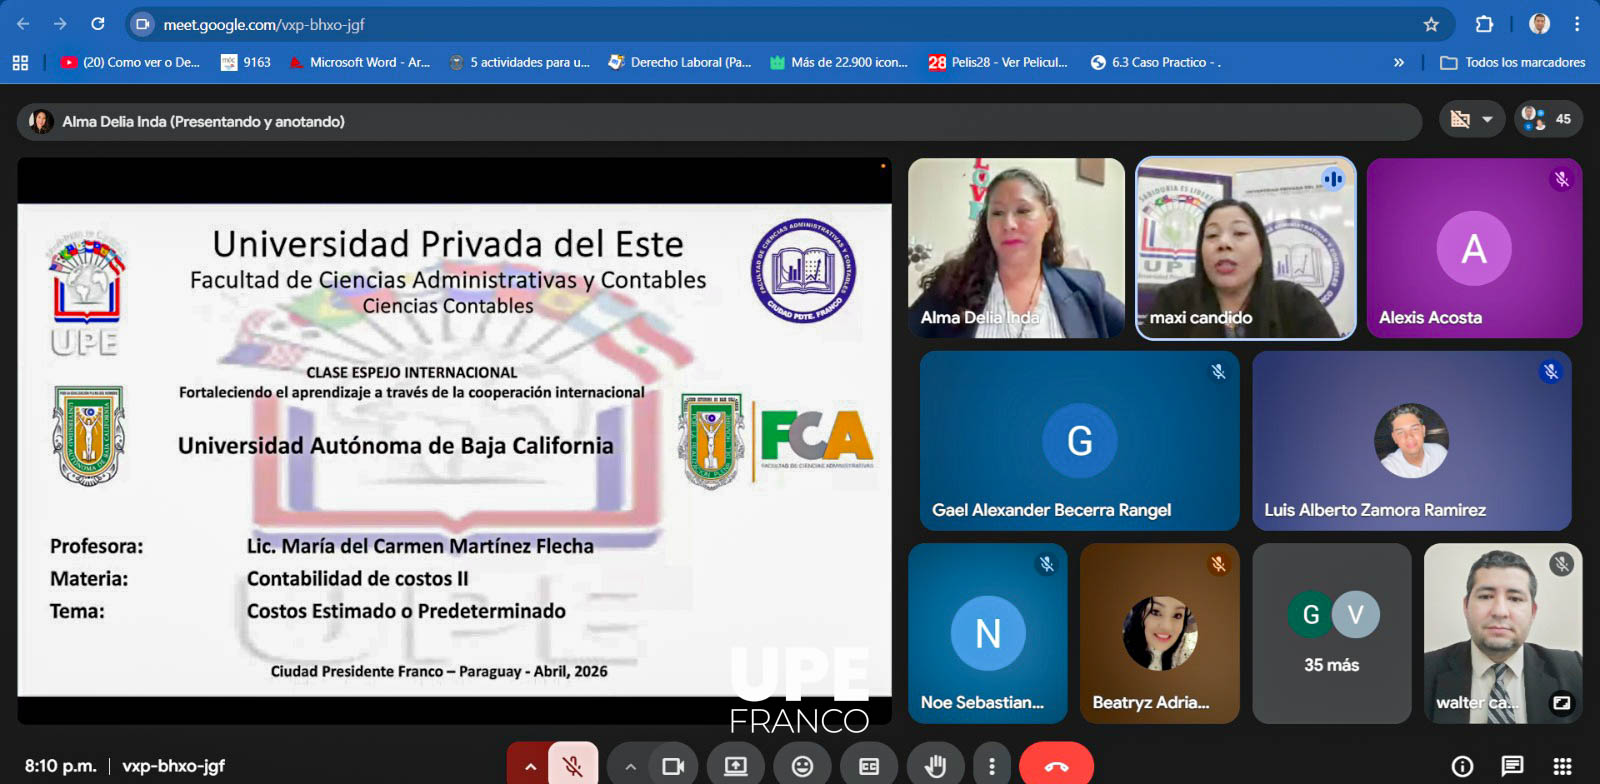Click muted mic icon on Luis Alberto tile

point(1551,372)
